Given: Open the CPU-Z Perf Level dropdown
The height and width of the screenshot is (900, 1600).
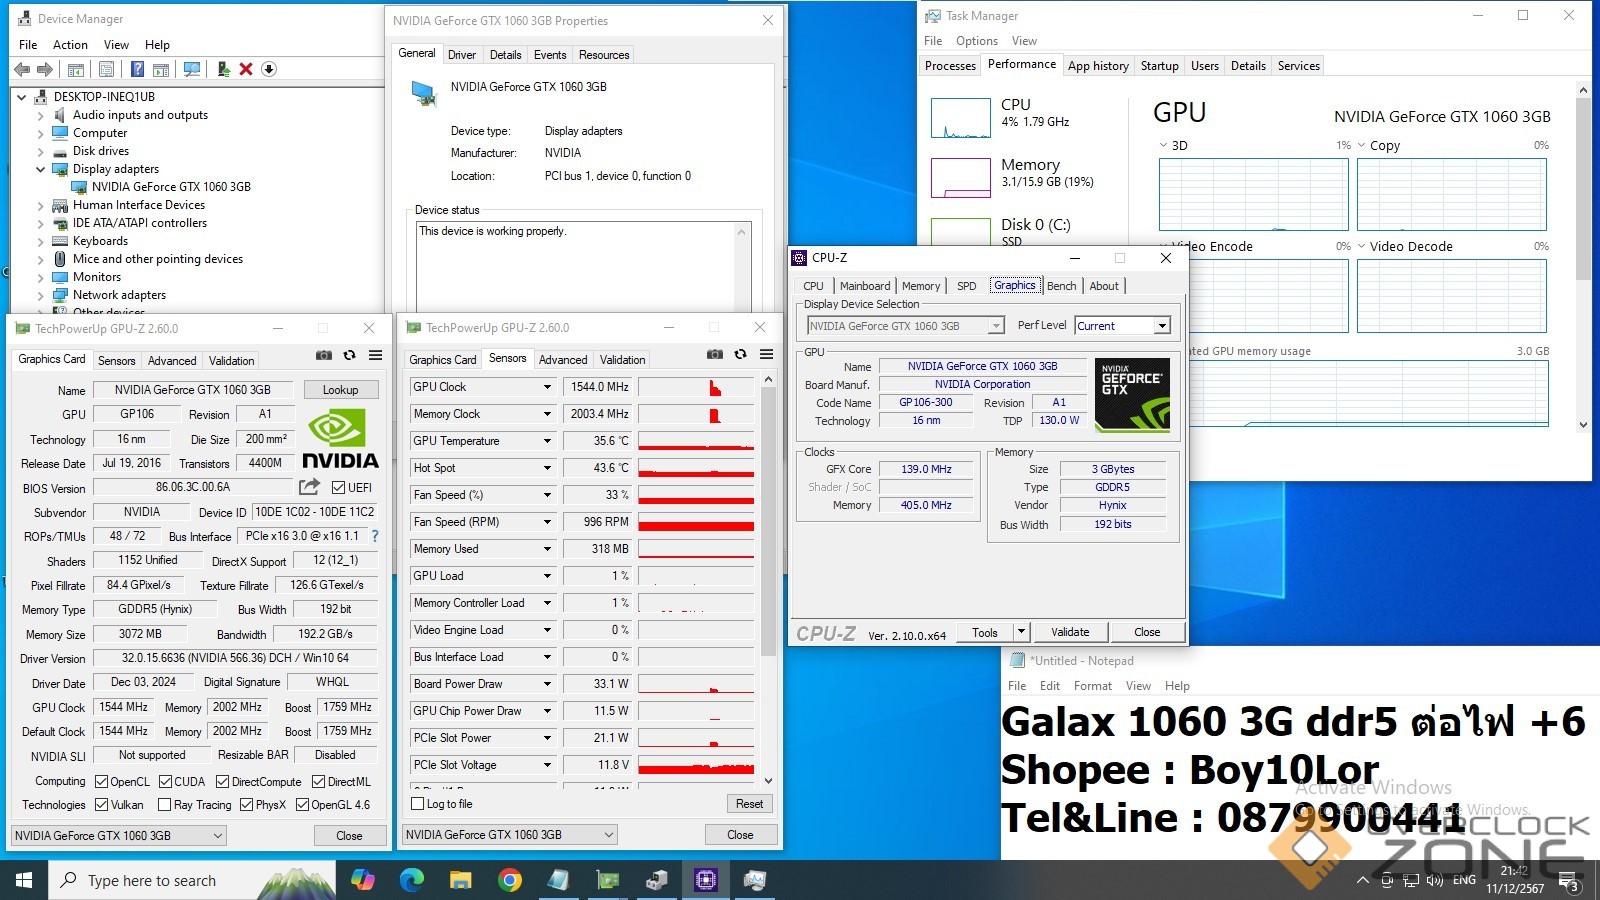Looking at the screenshot, I should [x=1161, y=326].
